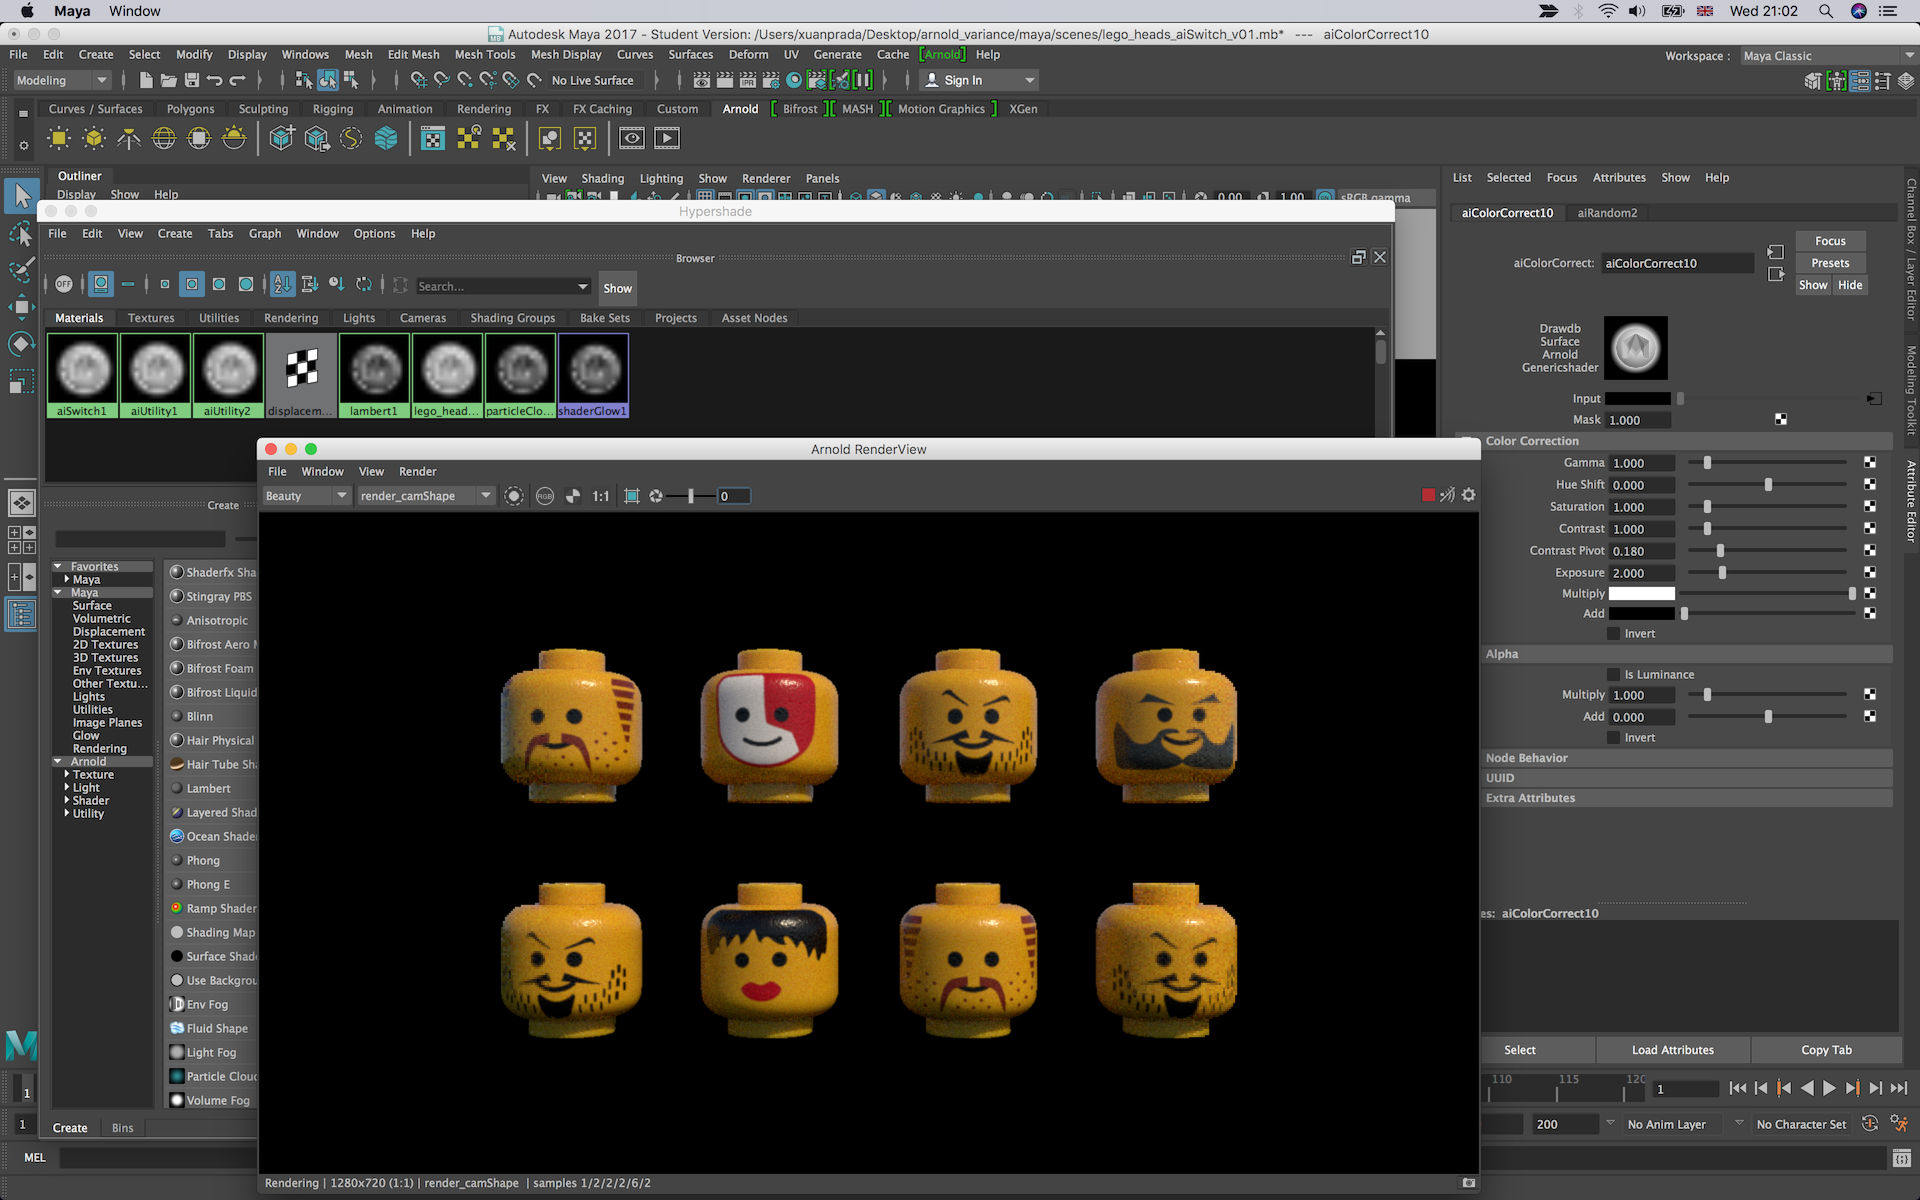This screenshot has height=1200, width=1920.
Task: Click the Copy Tab button
Action: click(1826, 1050)
